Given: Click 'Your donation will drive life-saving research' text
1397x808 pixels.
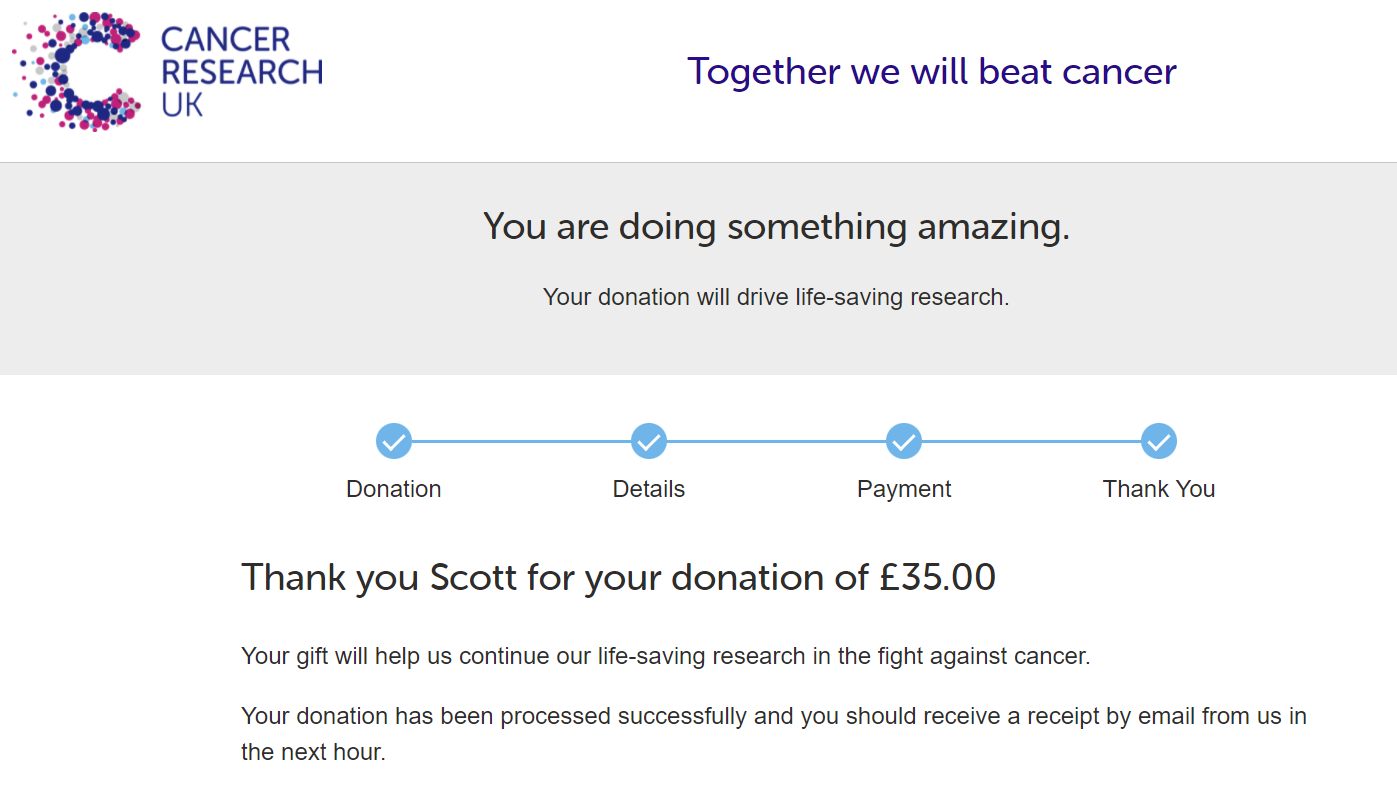Looking at the screenshot, I should click(x=776, y=297).
